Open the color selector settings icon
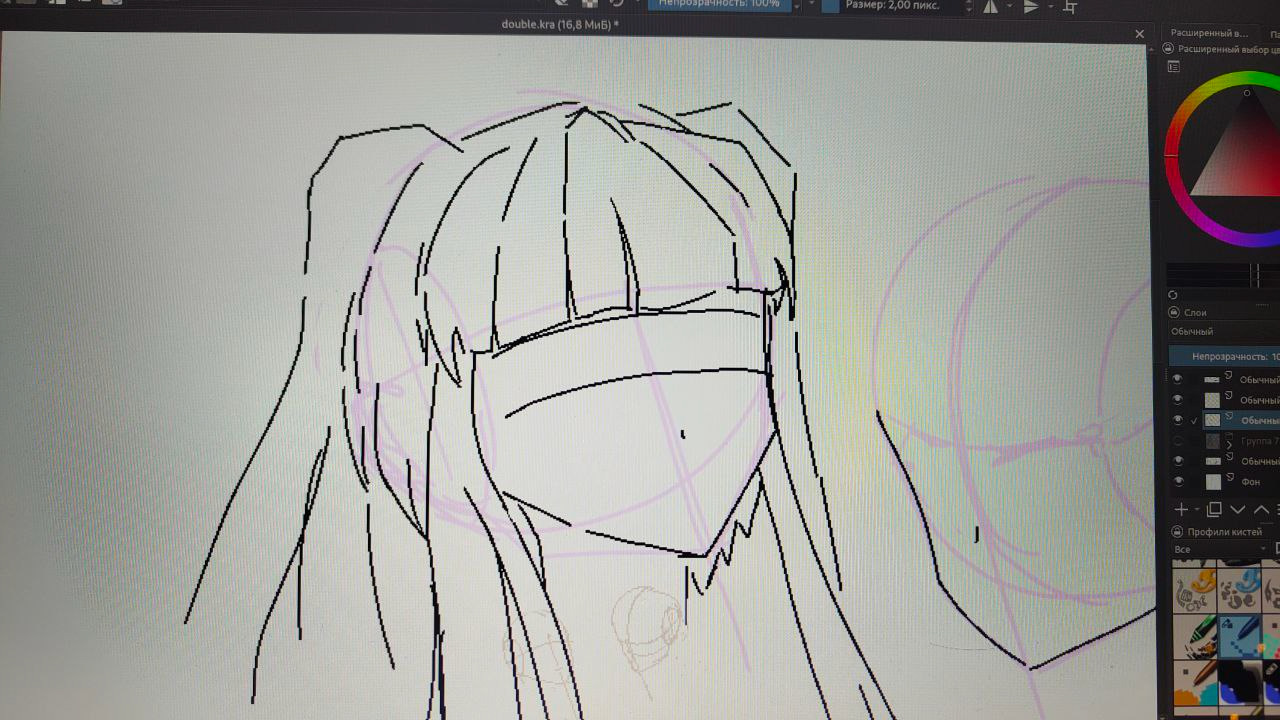 coord(1174,67)
